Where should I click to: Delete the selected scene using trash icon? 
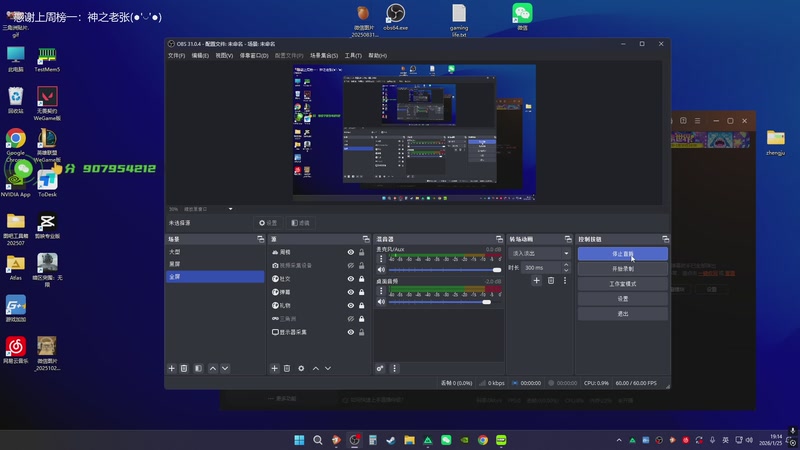coord(184,368)
